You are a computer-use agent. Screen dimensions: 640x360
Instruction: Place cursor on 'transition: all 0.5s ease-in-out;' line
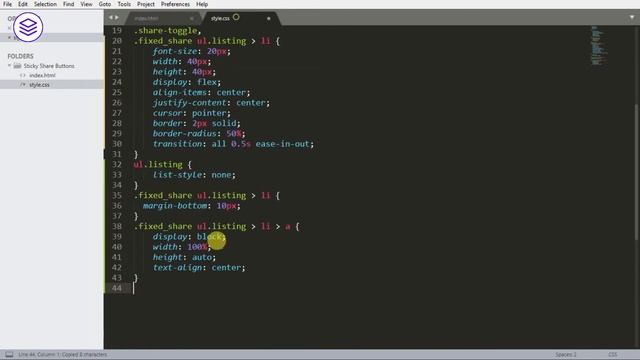233,144
